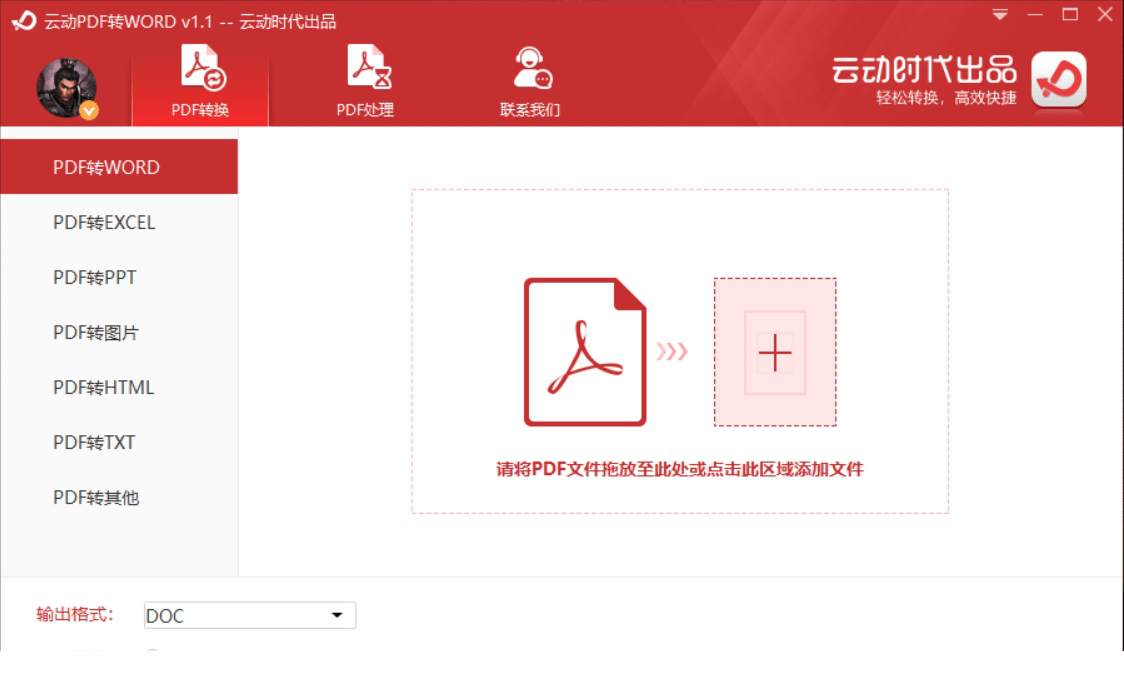Expand the title bar dropdown arrow
1124x677 pixels.
pyautogui.click(x=998, y=15)
